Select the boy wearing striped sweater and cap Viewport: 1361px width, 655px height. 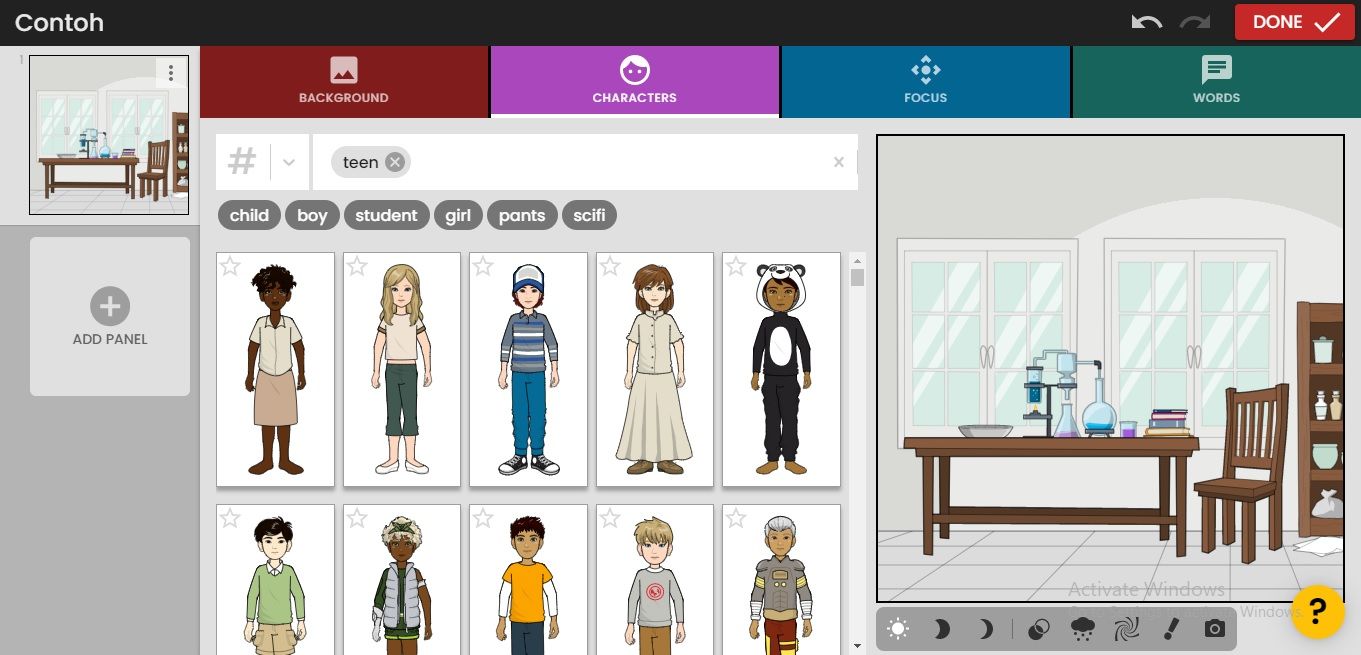(529, 370)
